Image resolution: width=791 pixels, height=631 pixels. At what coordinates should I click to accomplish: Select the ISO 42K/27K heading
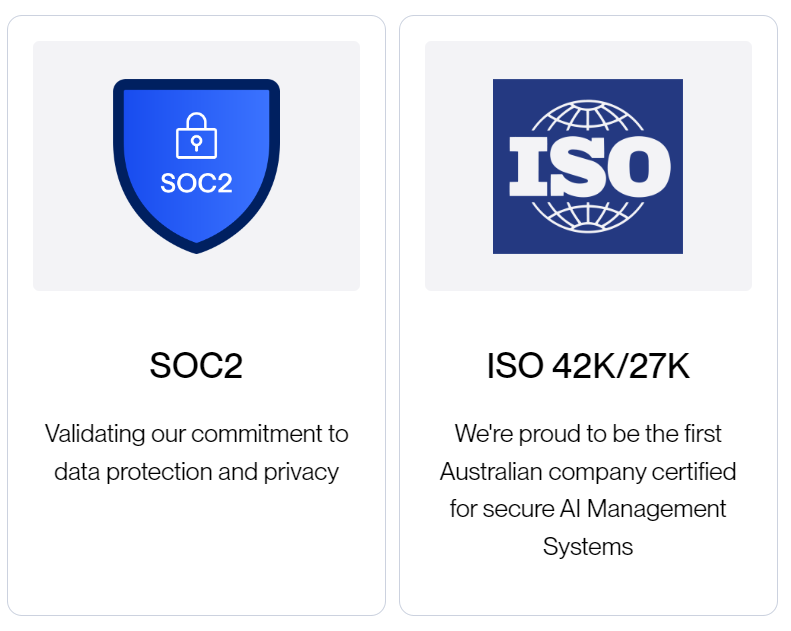click(588, 365)
